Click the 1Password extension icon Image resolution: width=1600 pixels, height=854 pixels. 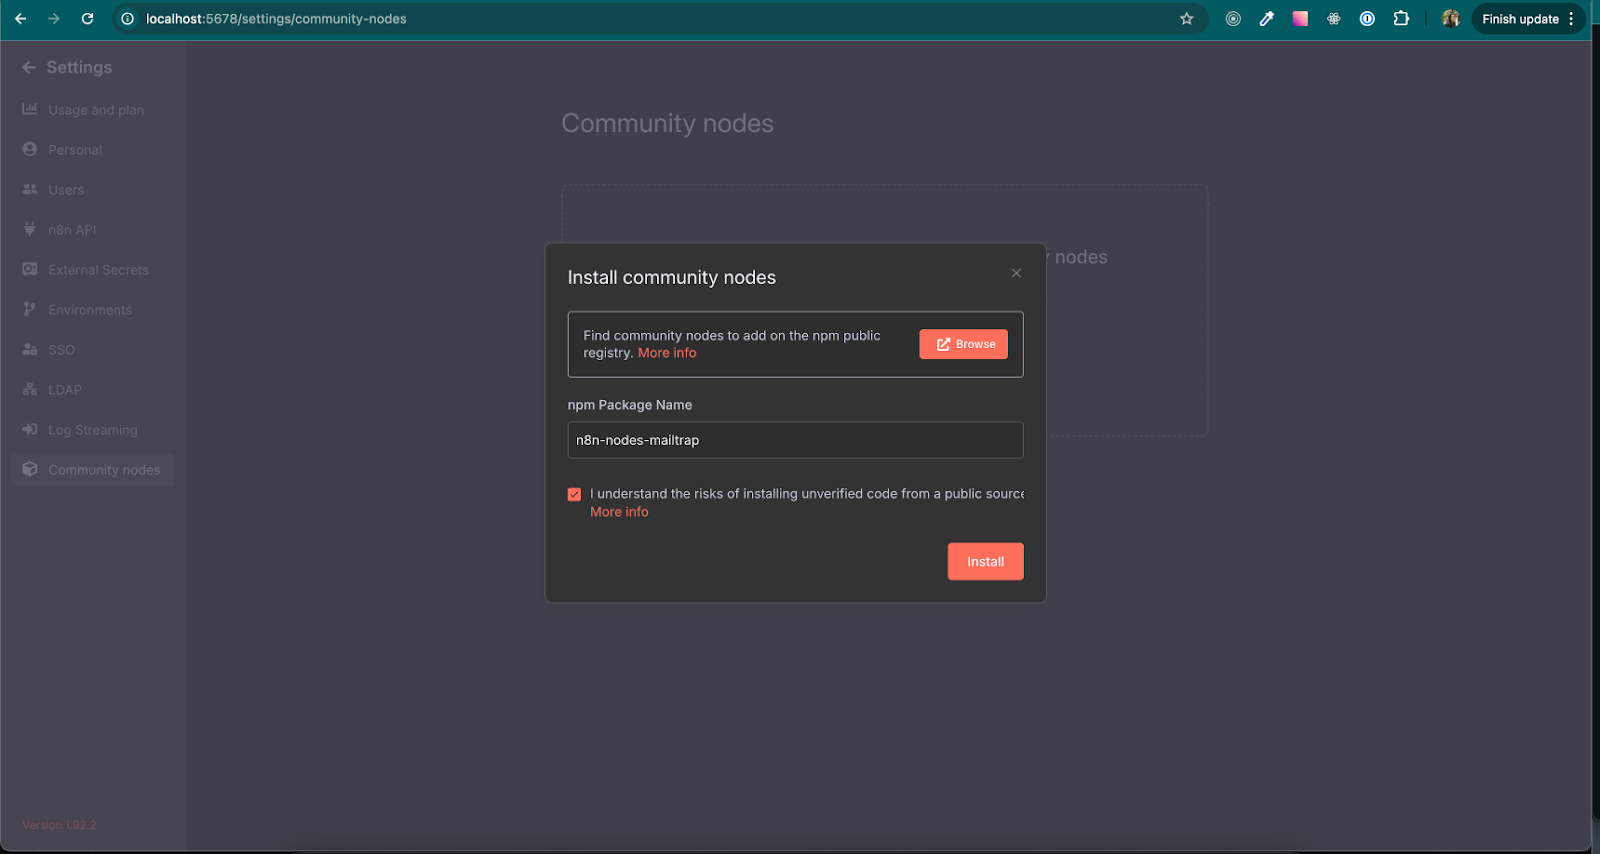click(x=1367, y=19)
